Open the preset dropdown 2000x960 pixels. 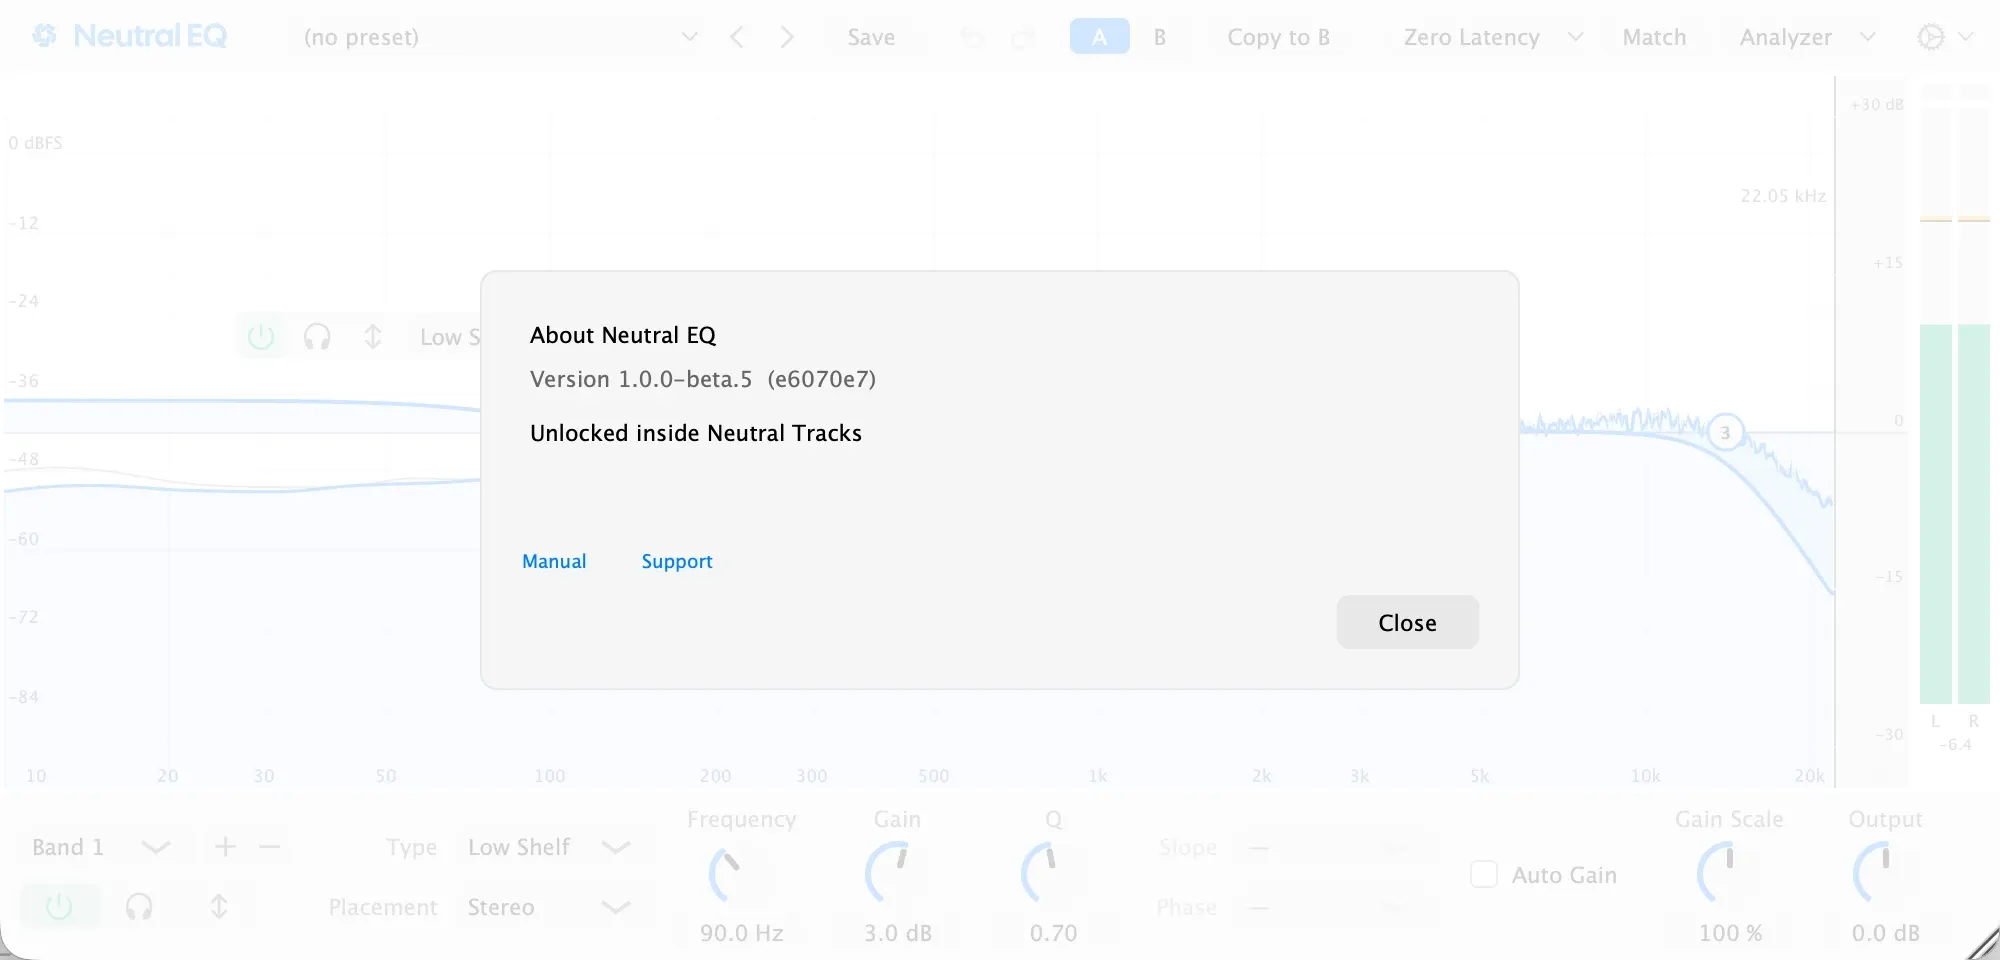coord(500,37)
